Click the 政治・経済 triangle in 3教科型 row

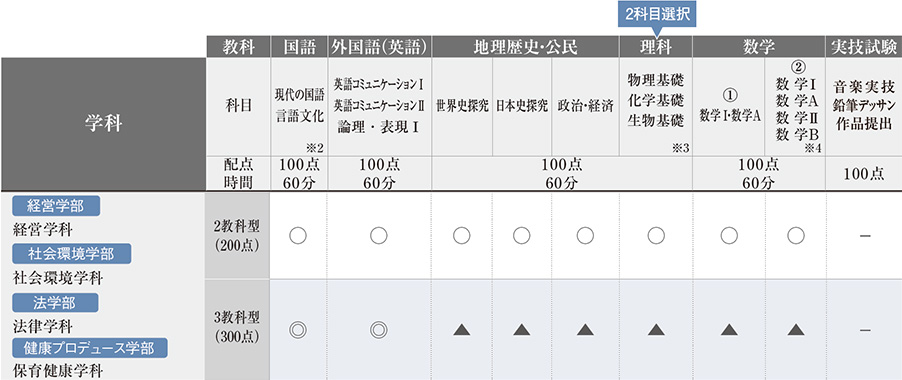[585, 330]
